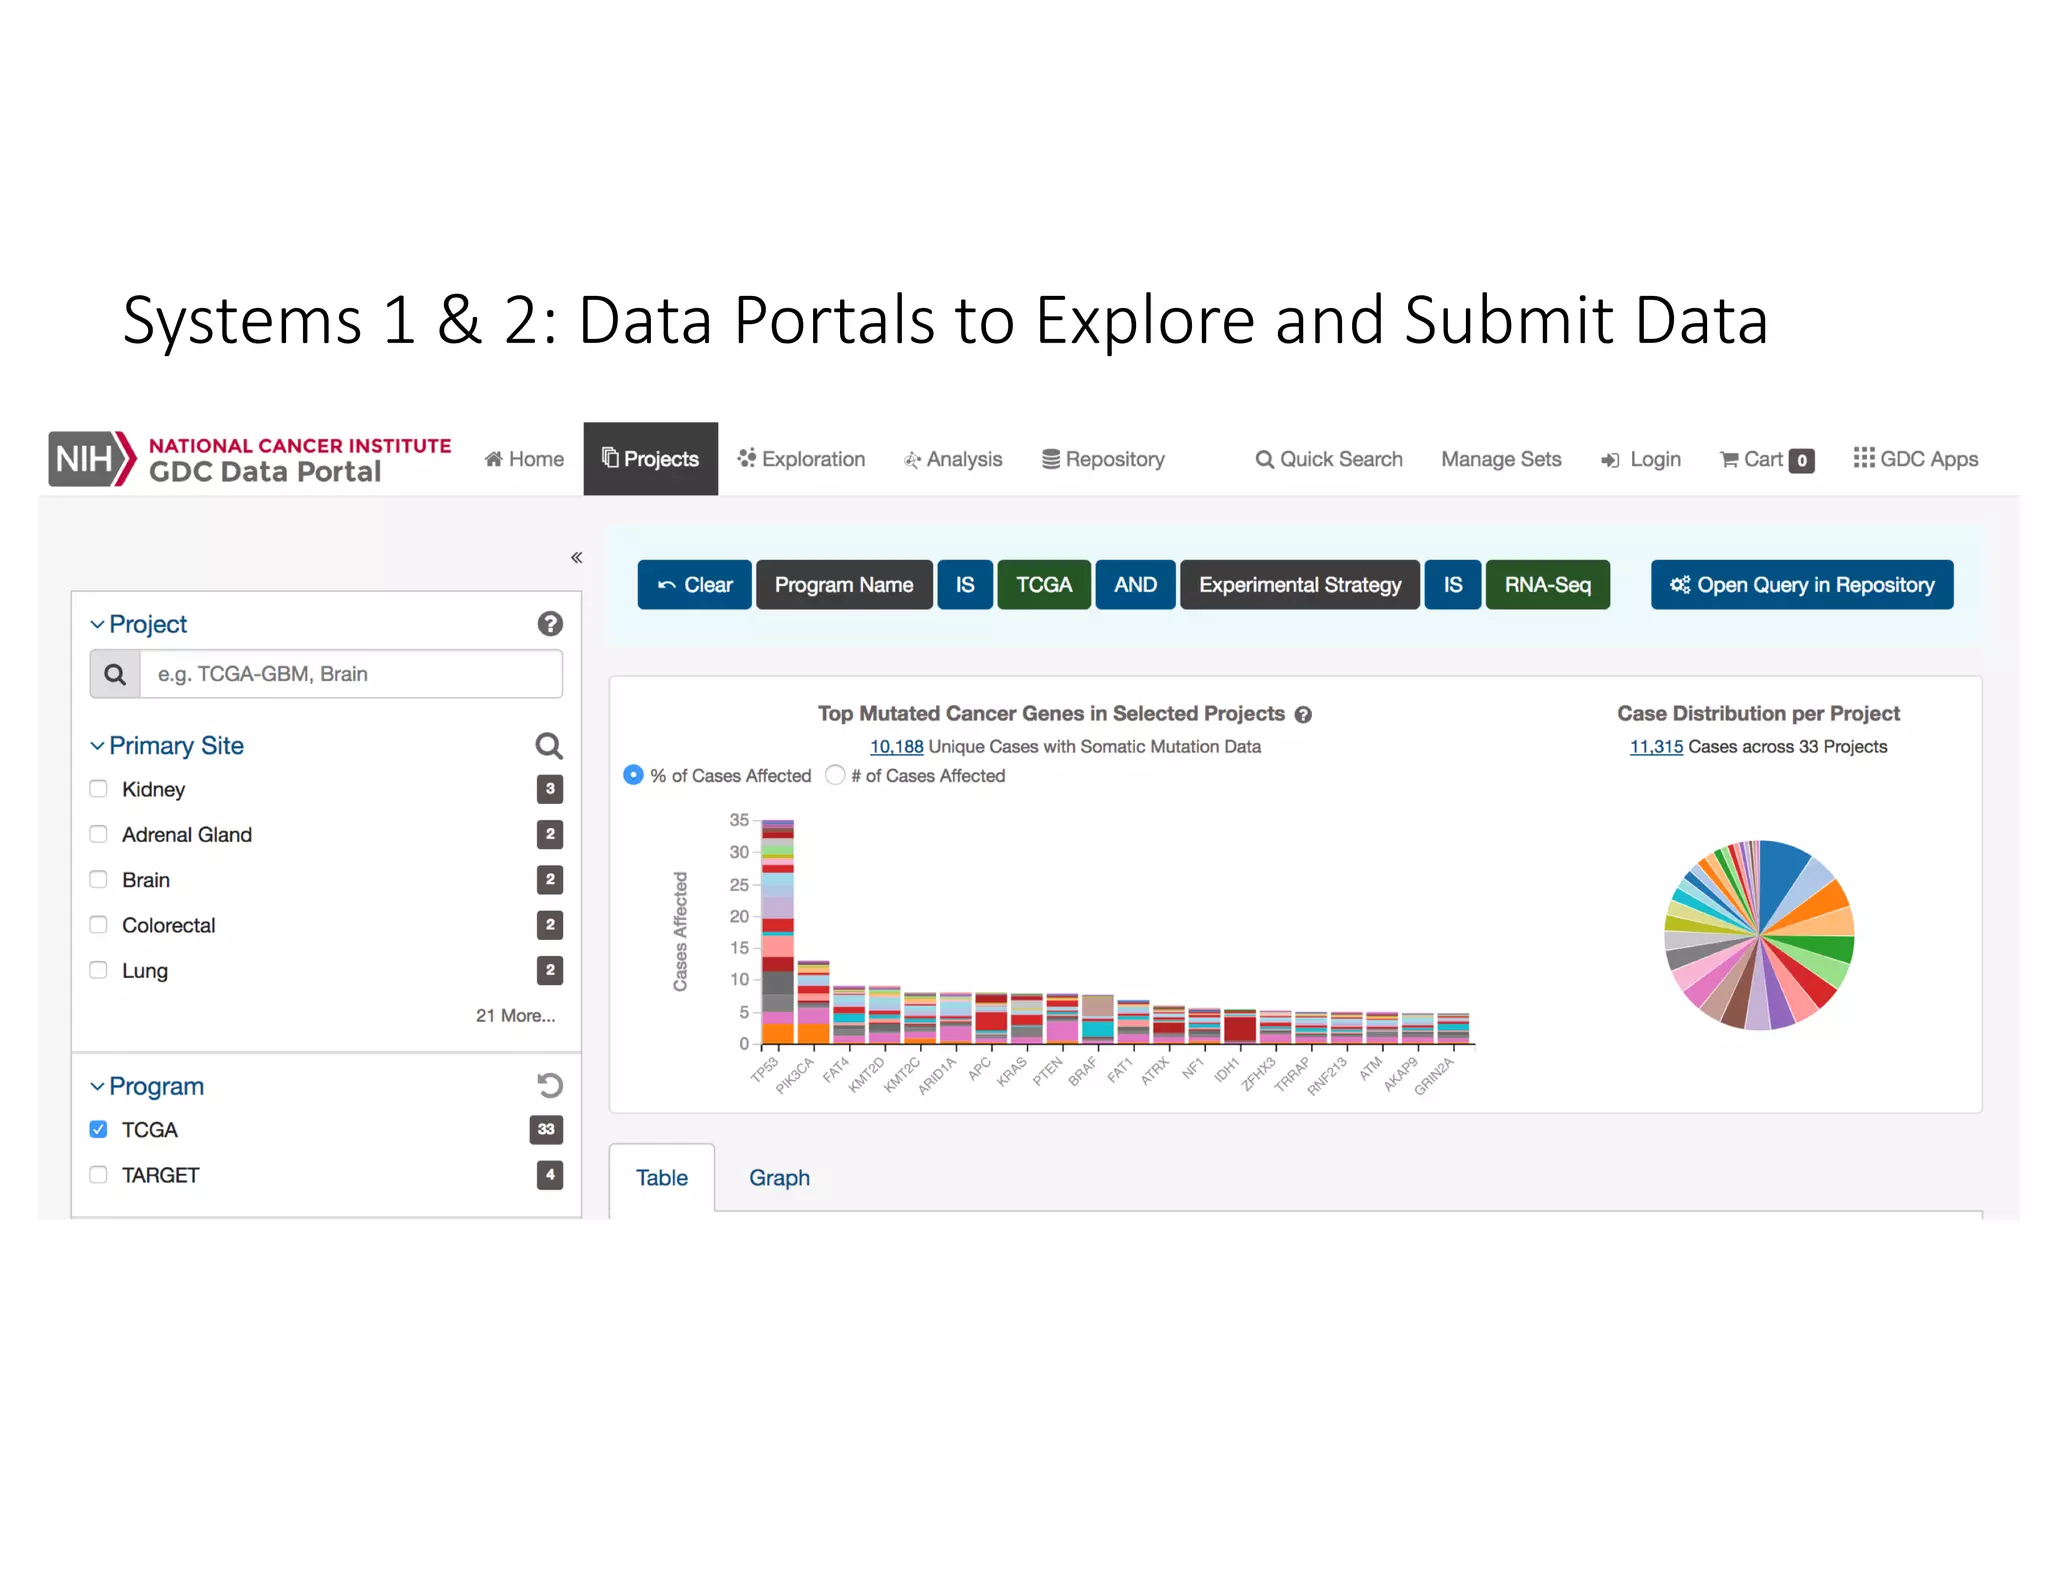Collapse the facet sidebar with double-chevron

coord(576,557)
